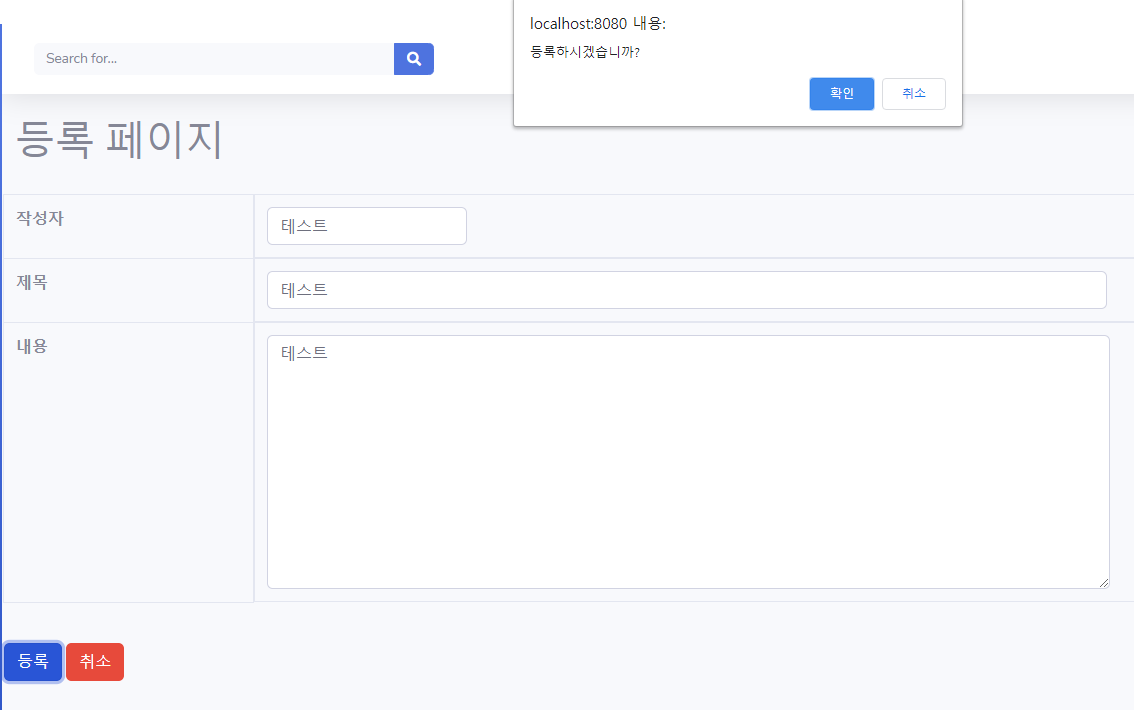Image resolution: width=1134 pixels, height=710 pixels.
Task: Click the 제목 label text
Action: pyautogui.click(x=32, y=282)
